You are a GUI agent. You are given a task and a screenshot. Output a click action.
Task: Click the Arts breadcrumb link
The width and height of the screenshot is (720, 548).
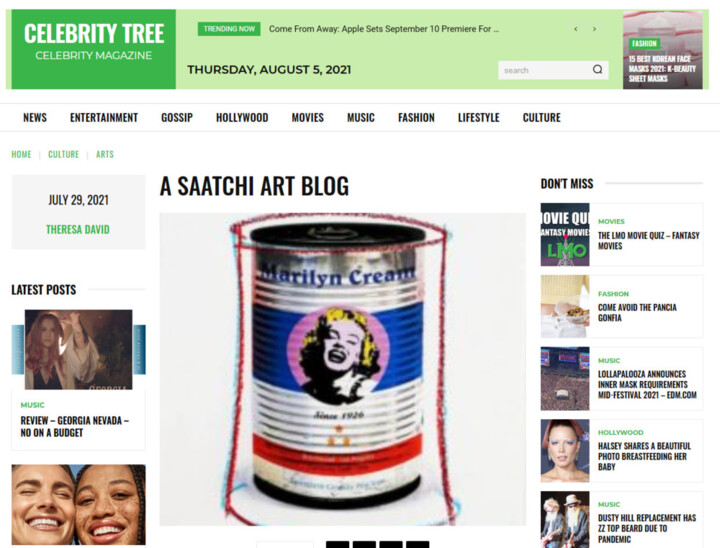coord(105,154)
